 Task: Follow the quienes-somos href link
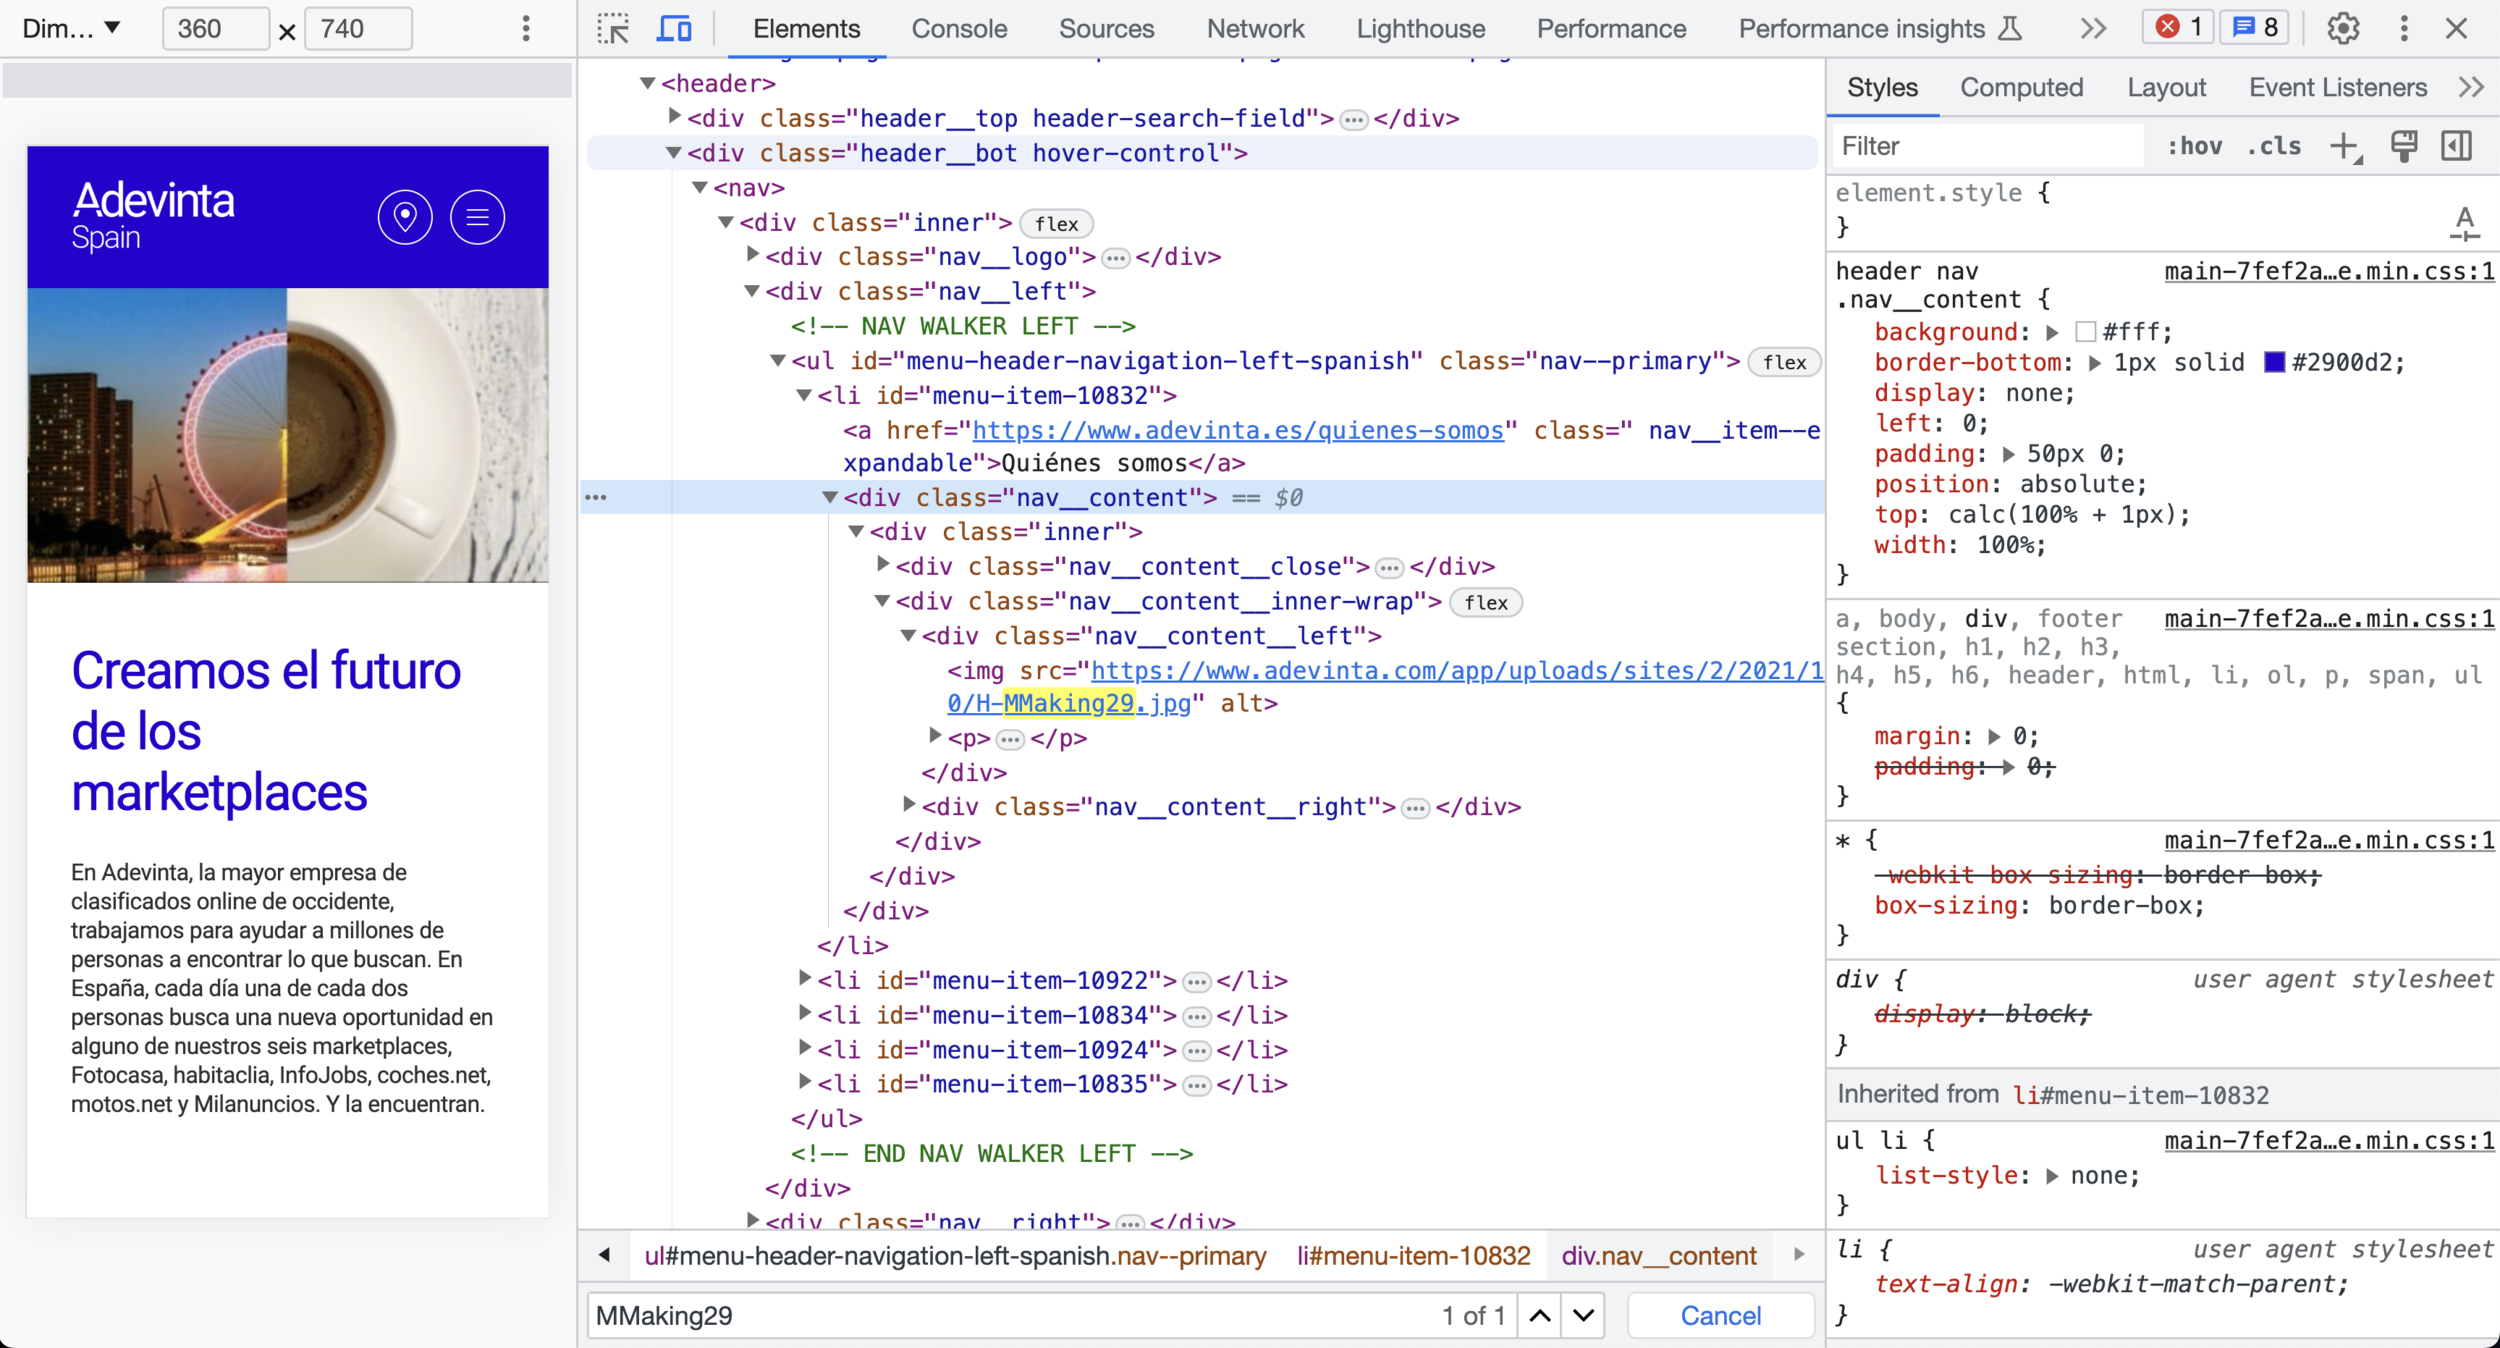click(x=1237, y=430)
